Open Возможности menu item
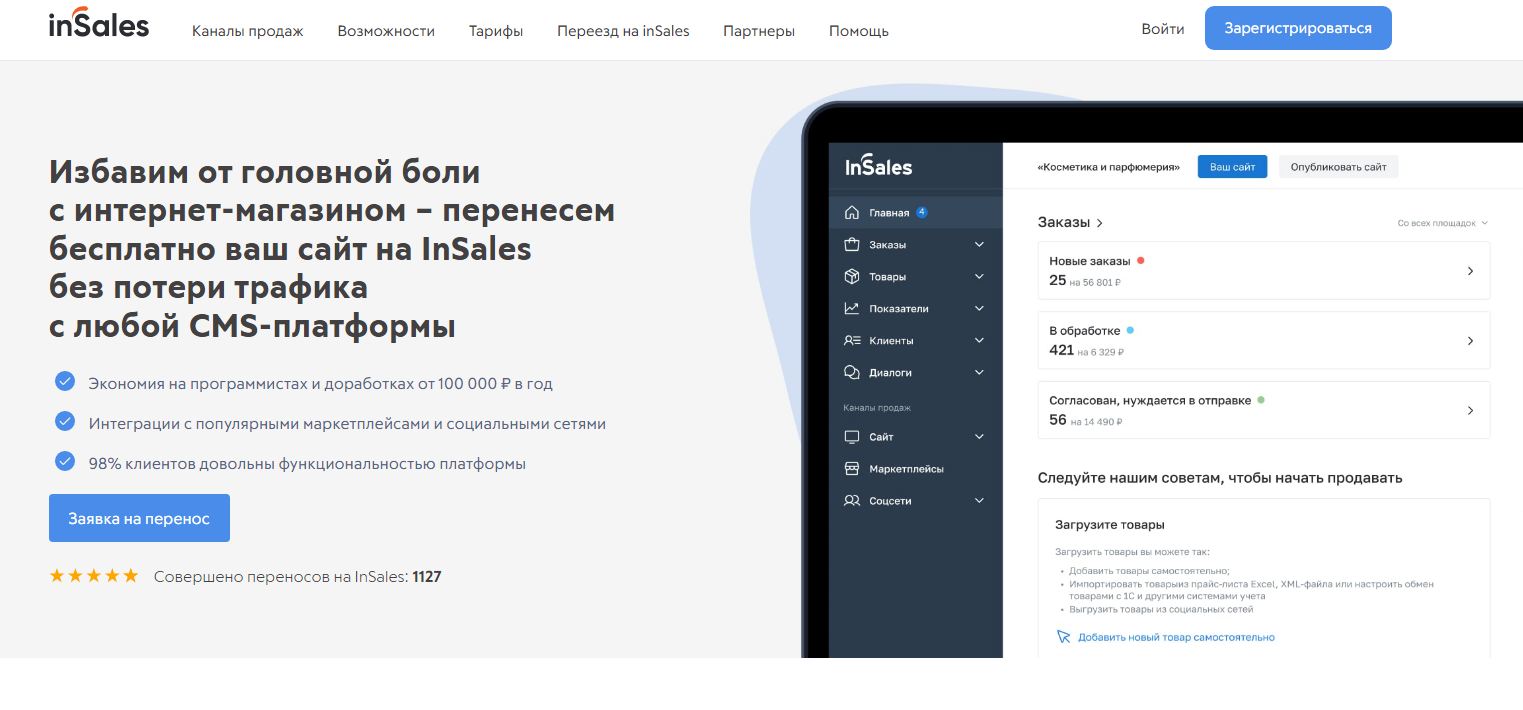Viewport: 1523px width, 710px height. tap(386, 31)
